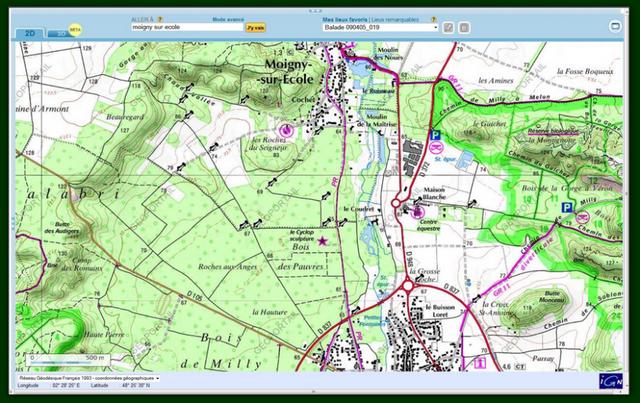Switch to the 2D map tab
Viewport: 640px width, 403px height.
coord(29,33)
